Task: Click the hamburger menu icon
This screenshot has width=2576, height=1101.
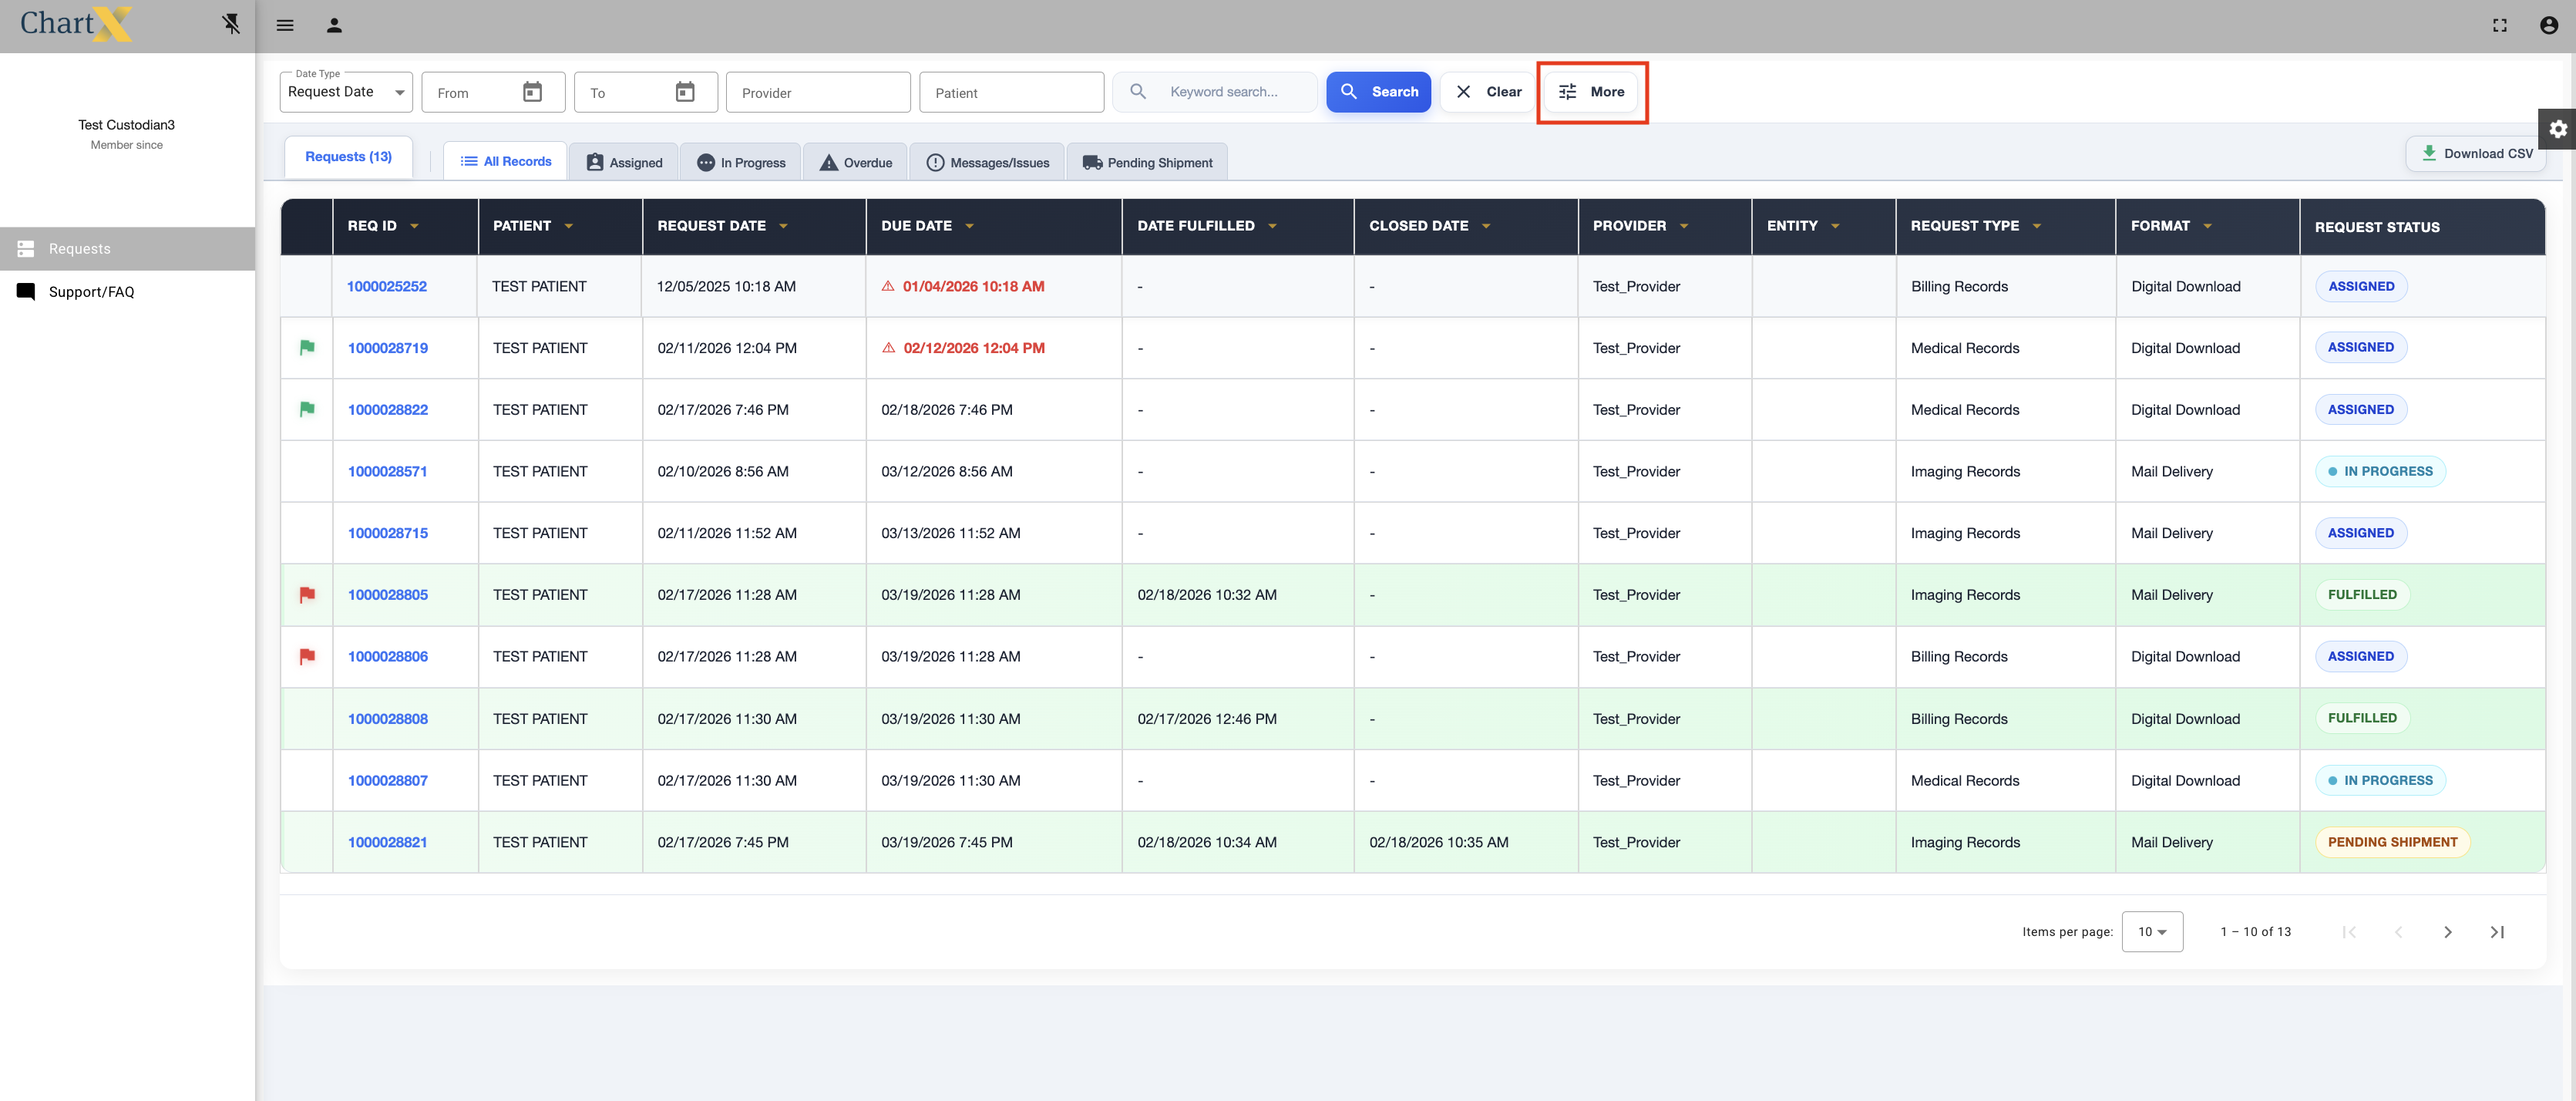Action: (x=285, y=26)
